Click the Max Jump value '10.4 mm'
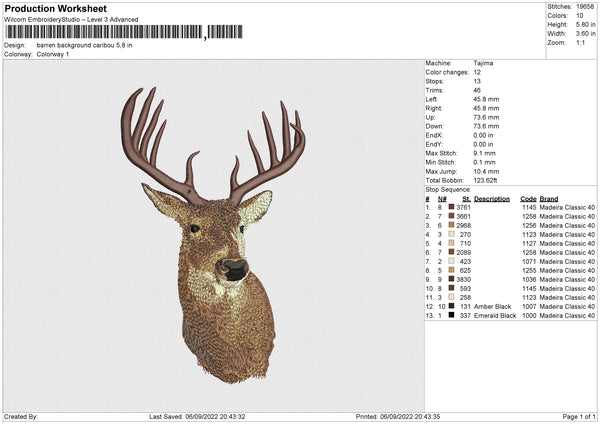This screenshot has height=424, width=600. pos(486,171)
